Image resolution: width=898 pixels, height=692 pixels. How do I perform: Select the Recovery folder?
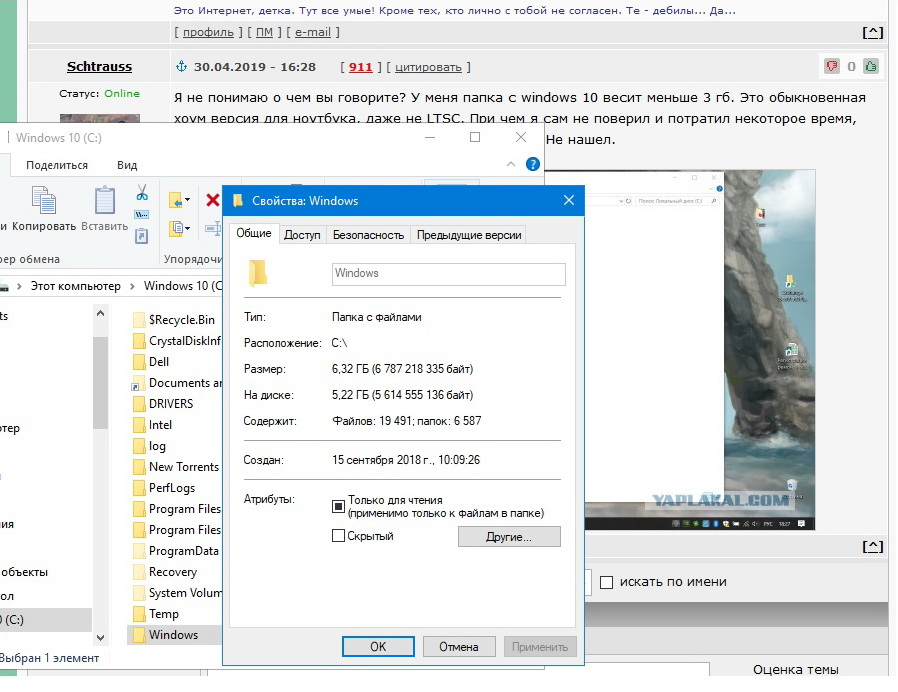click(165, 572)
